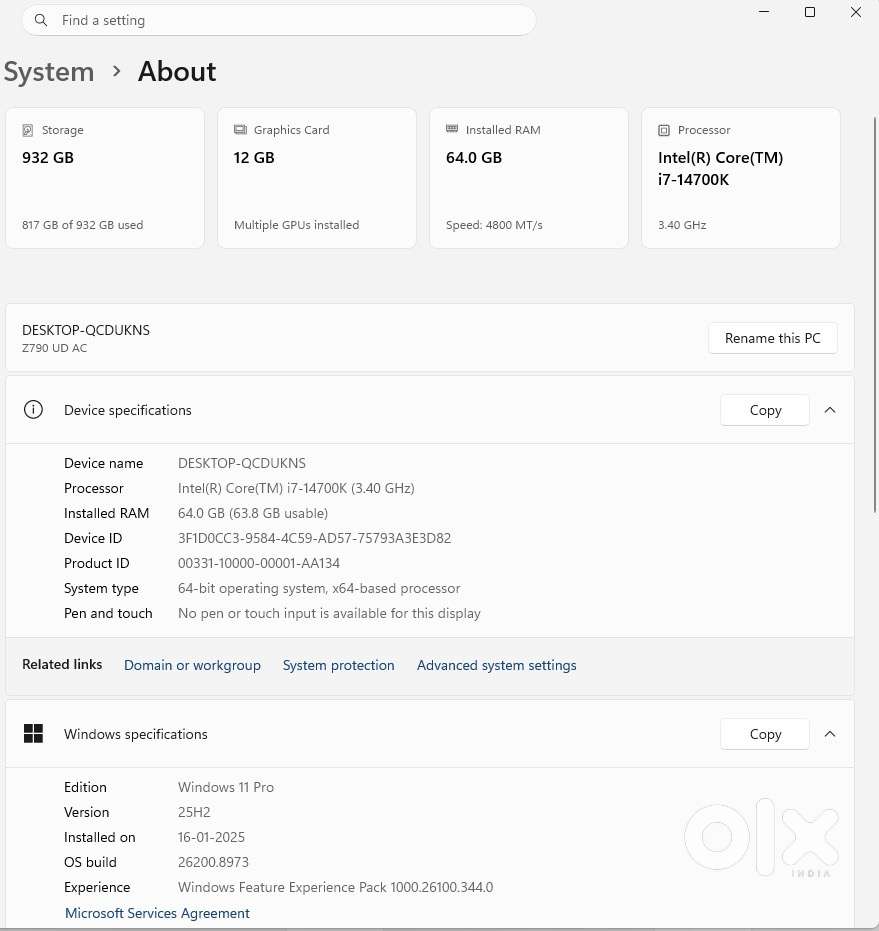This screenshot has height=931, width=879.
Task: Click Rename this PC button
Action: click(x=773, y=338)
